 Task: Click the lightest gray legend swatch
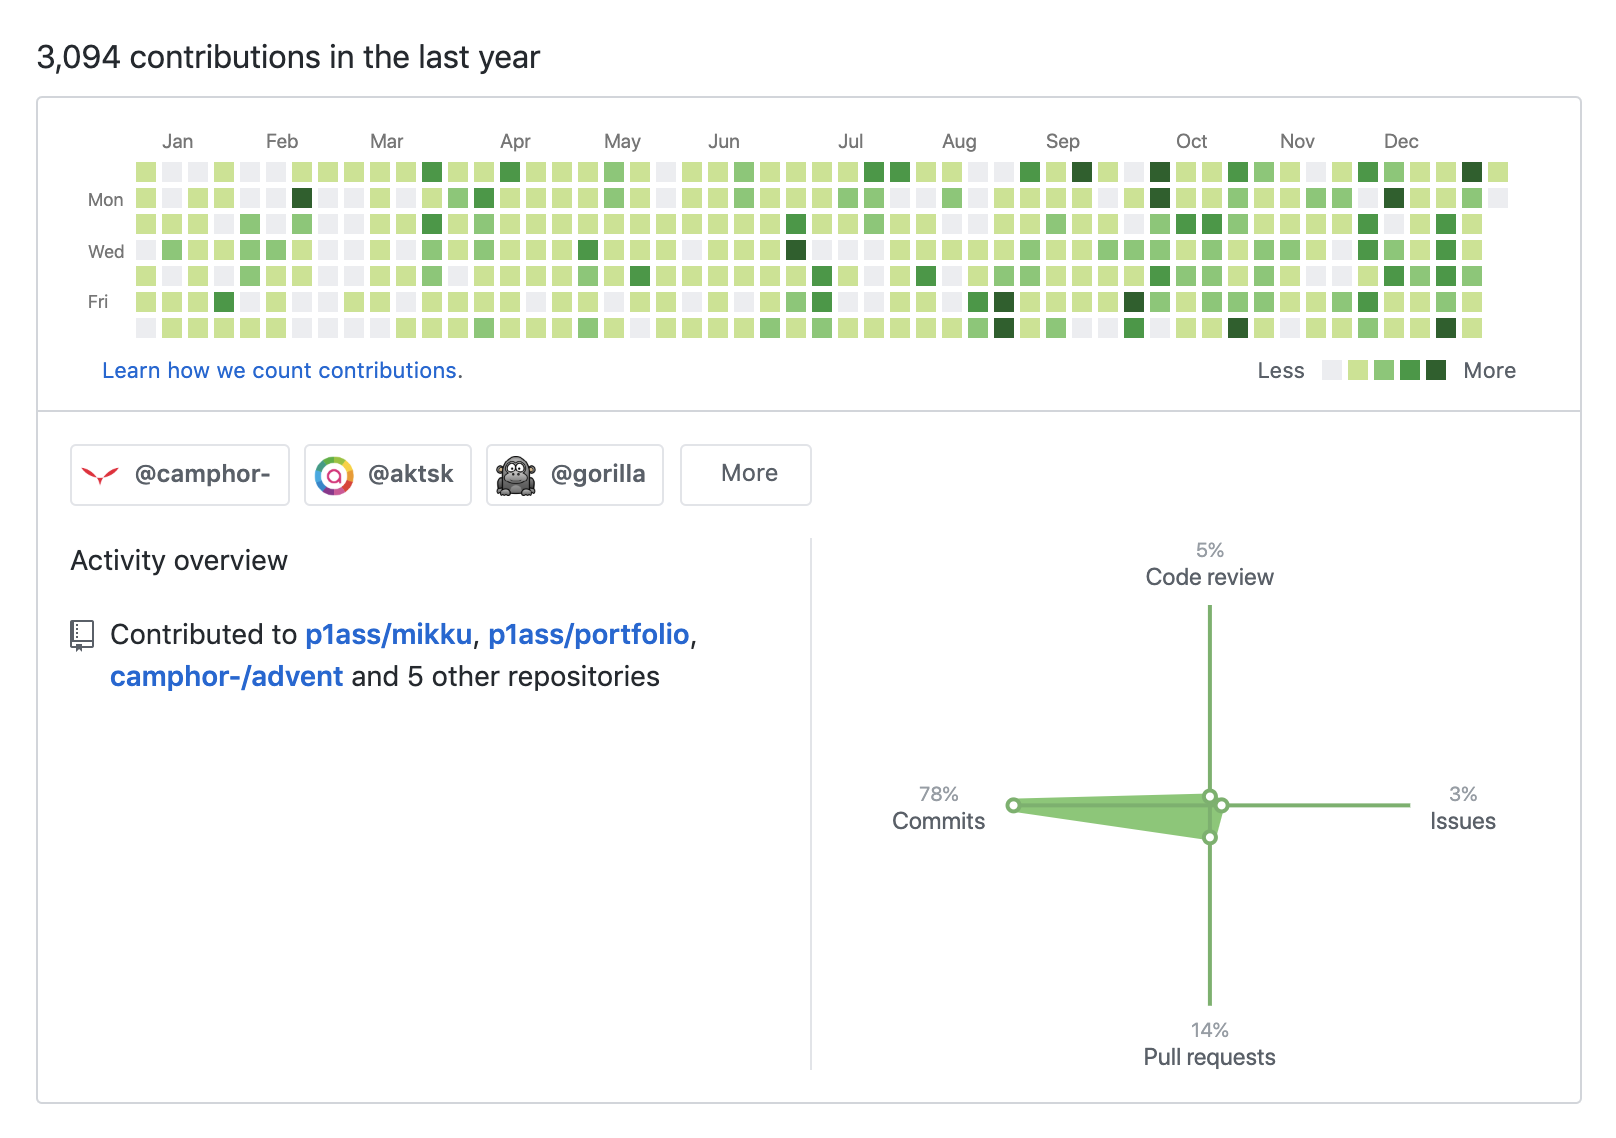[x=1331, y=371]
